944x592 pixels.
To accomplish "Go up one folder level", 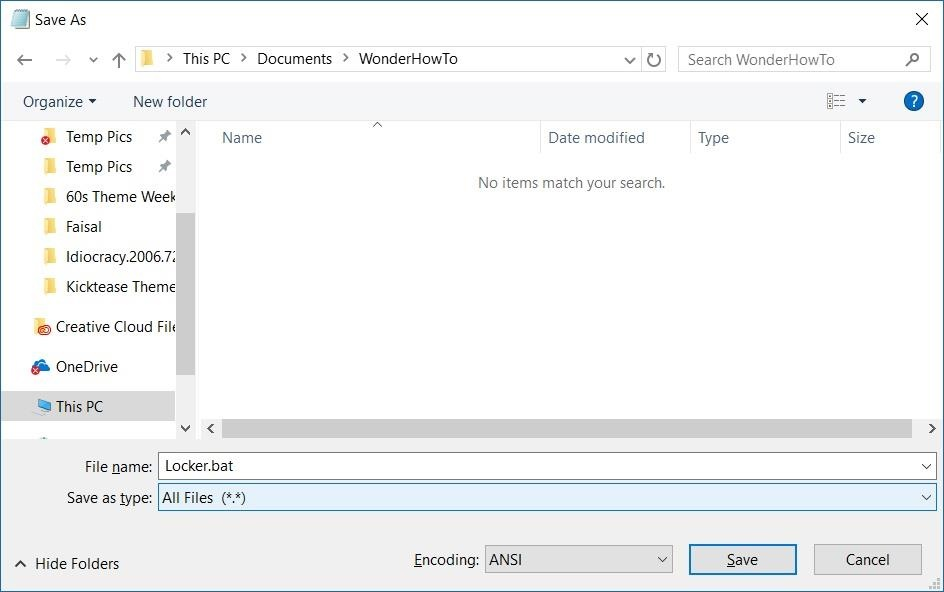I will 119,60.
